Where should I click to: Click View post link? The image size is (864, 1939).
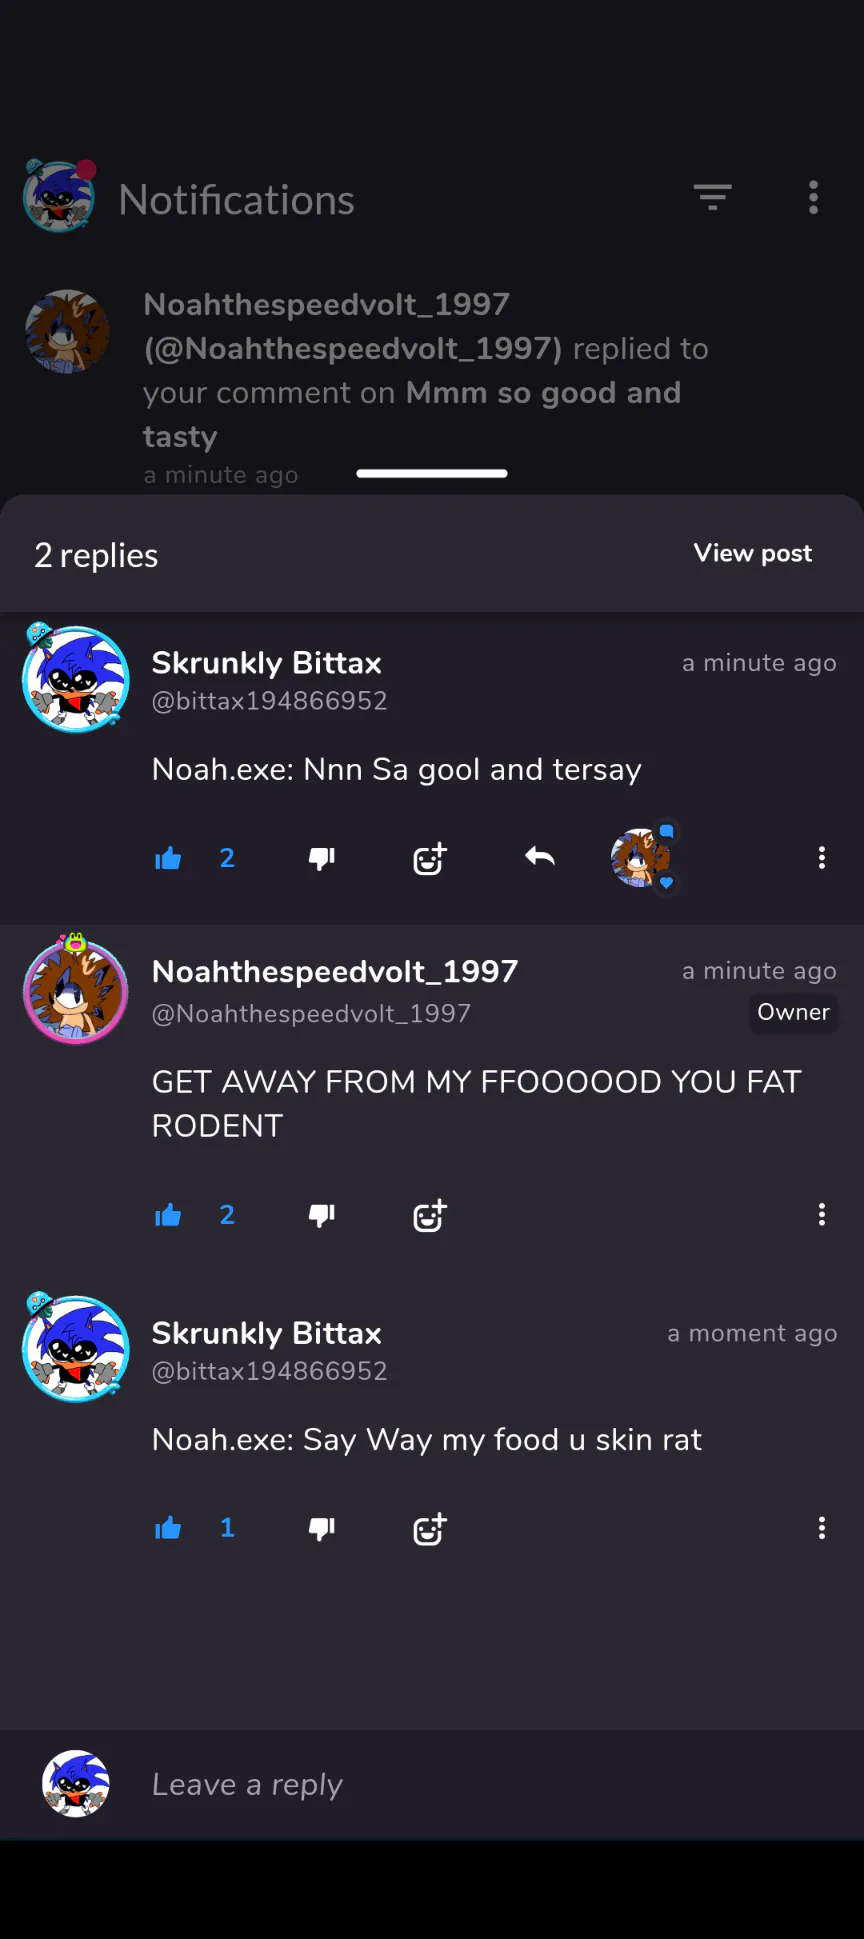[x=753, y=553]
